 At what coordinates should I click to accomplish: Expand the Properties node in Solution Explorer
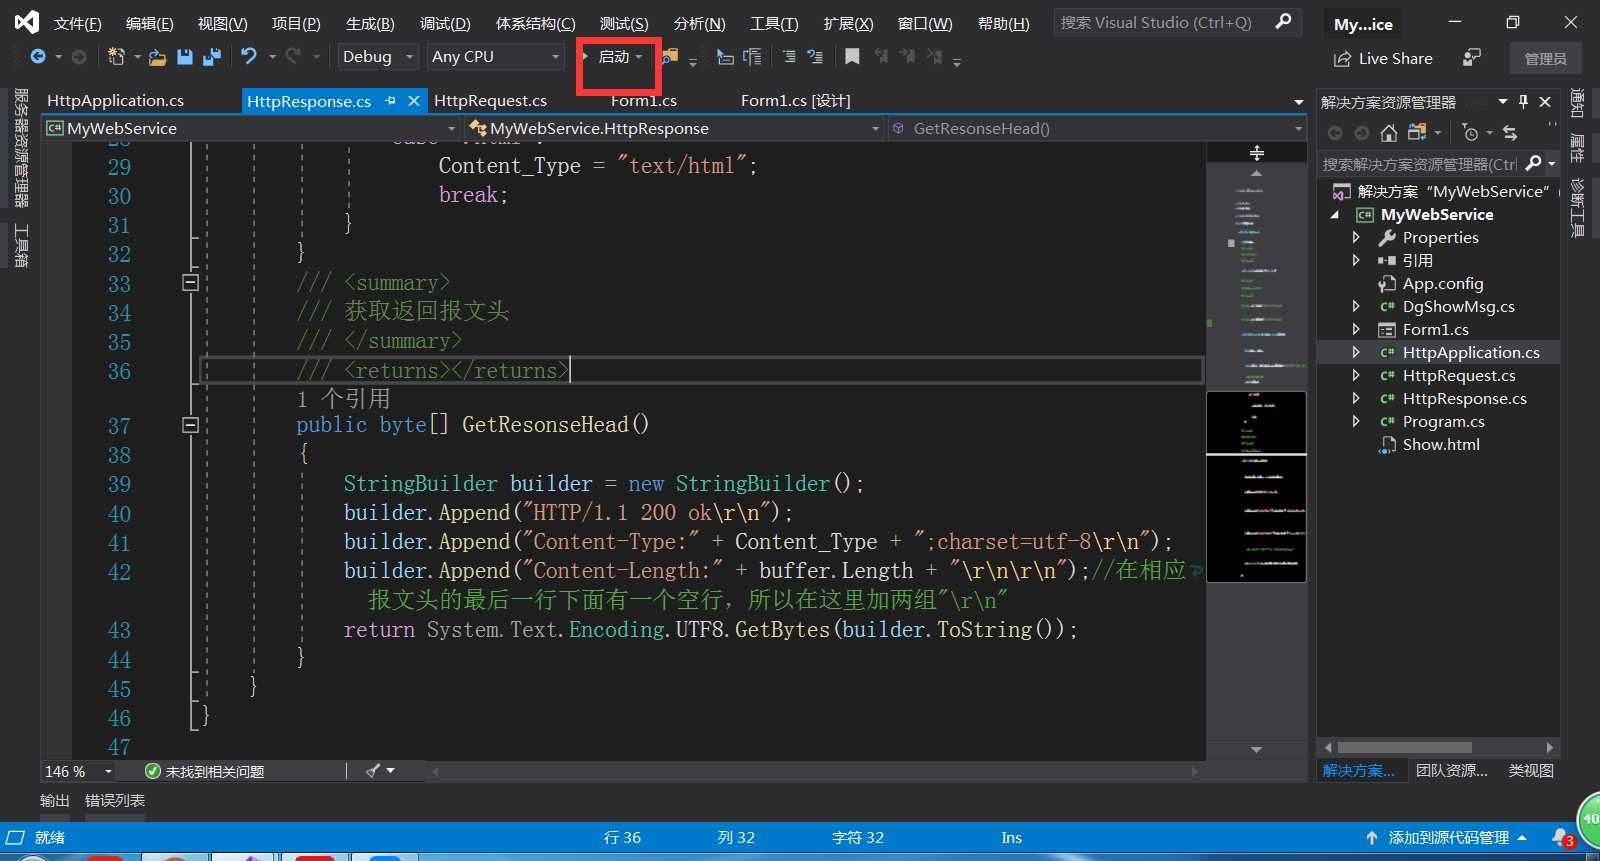(x=1356, y=238)
